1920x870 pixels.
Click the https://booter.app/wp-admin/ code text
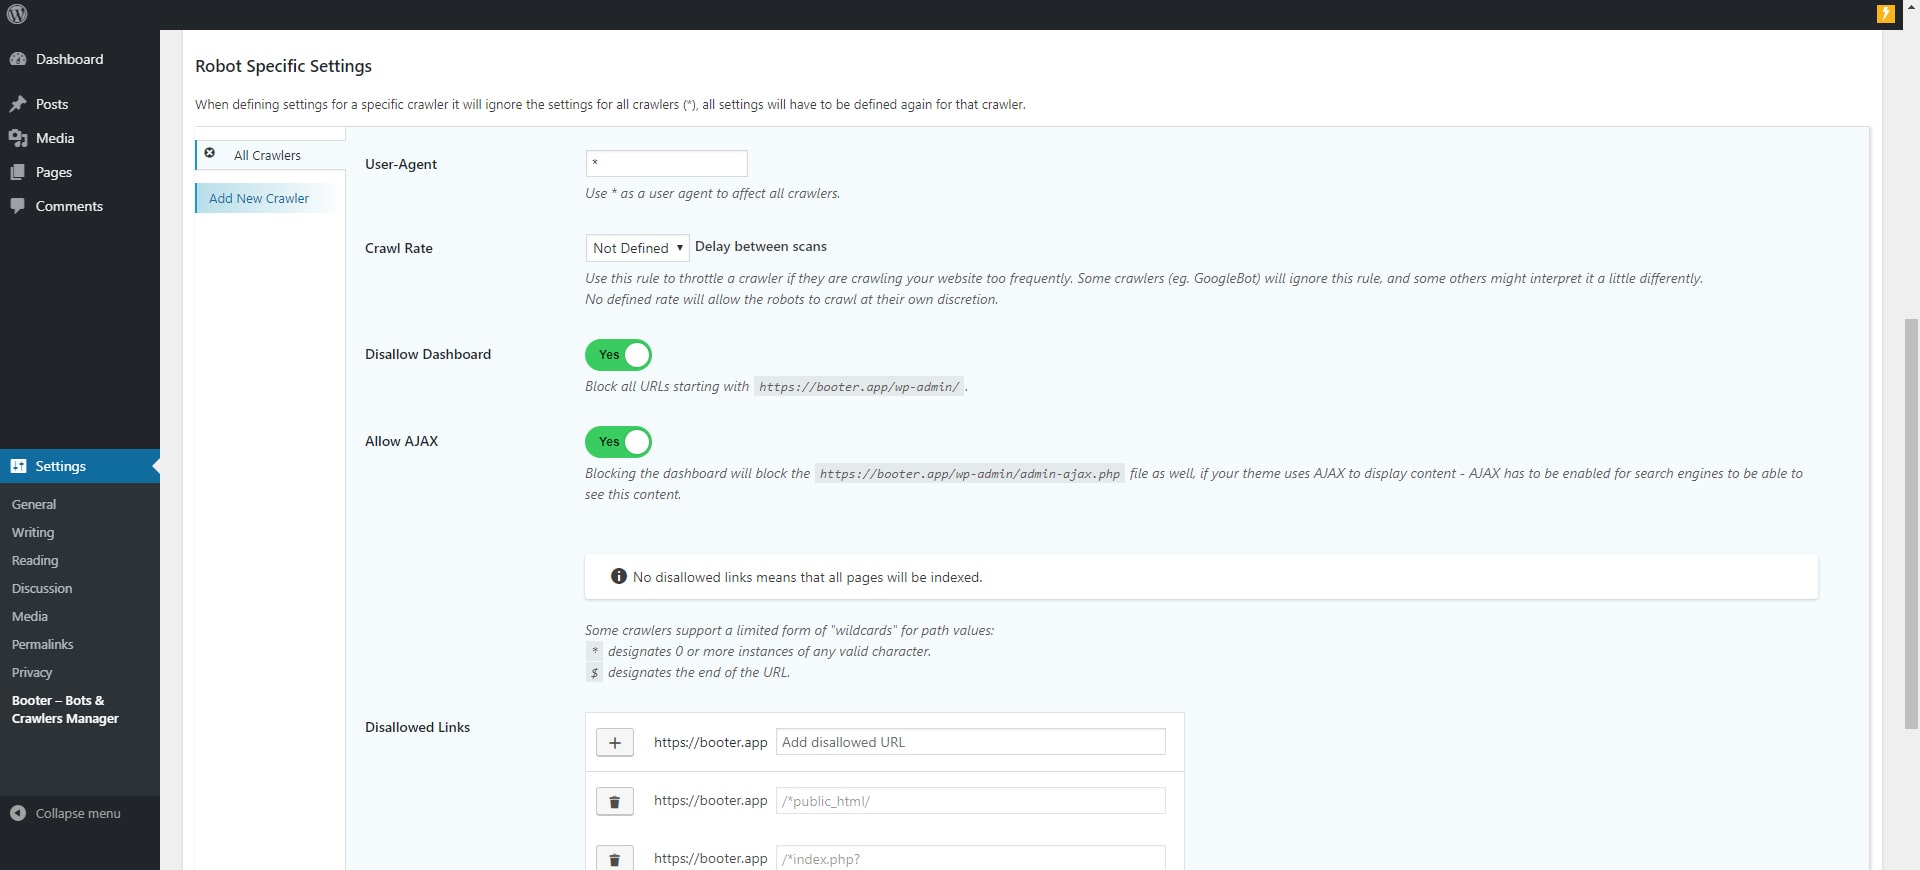coord(859,386)
